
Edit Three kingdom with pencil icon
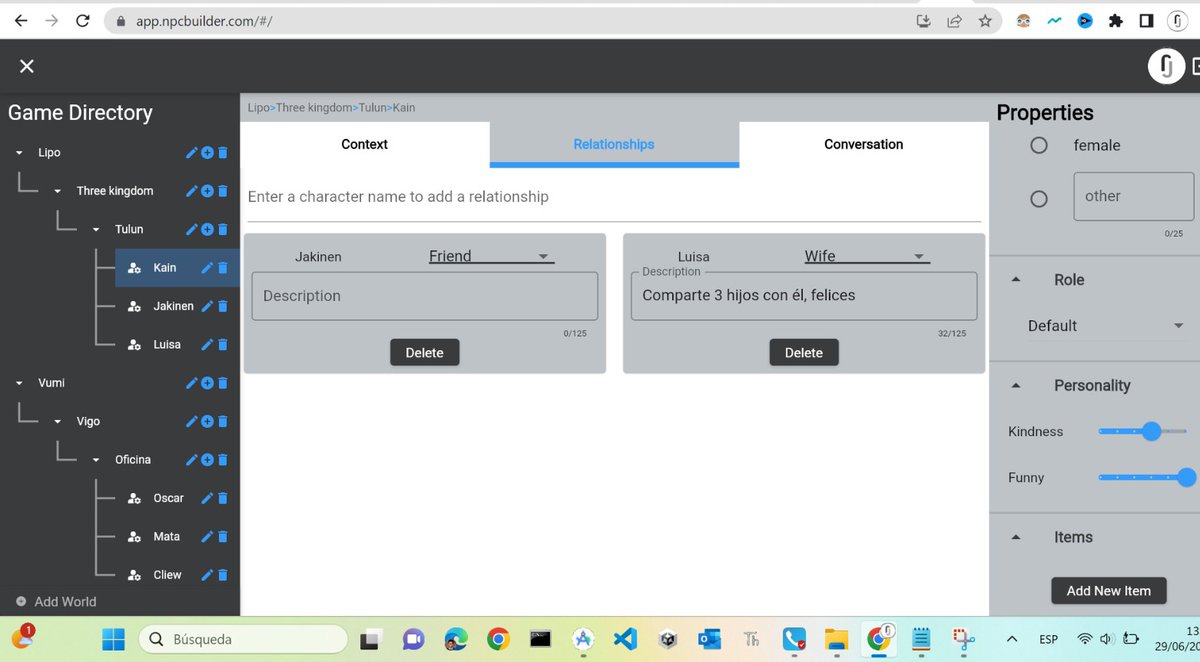(x=192, y=191)
